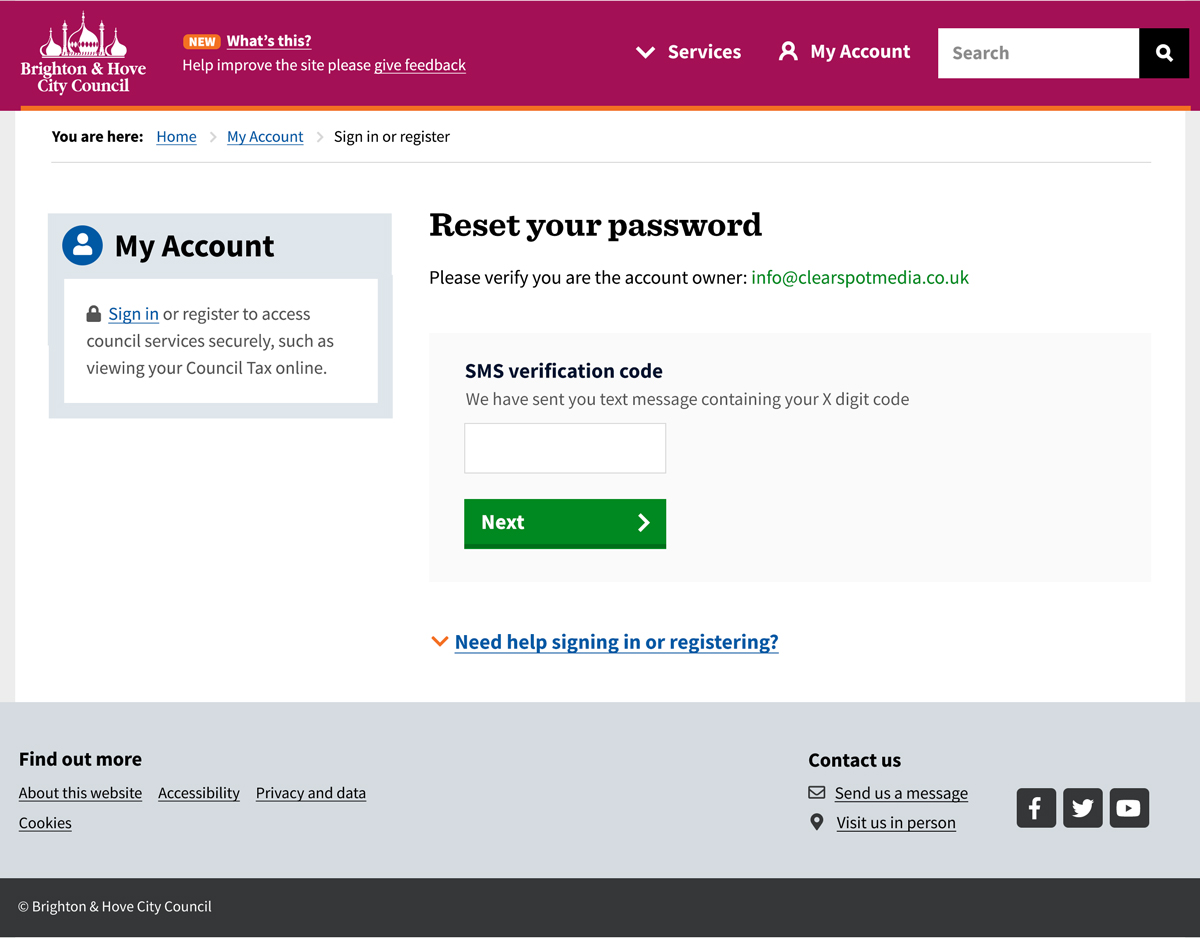Click the Brighton & Hove City Council logo

[83, 54]
